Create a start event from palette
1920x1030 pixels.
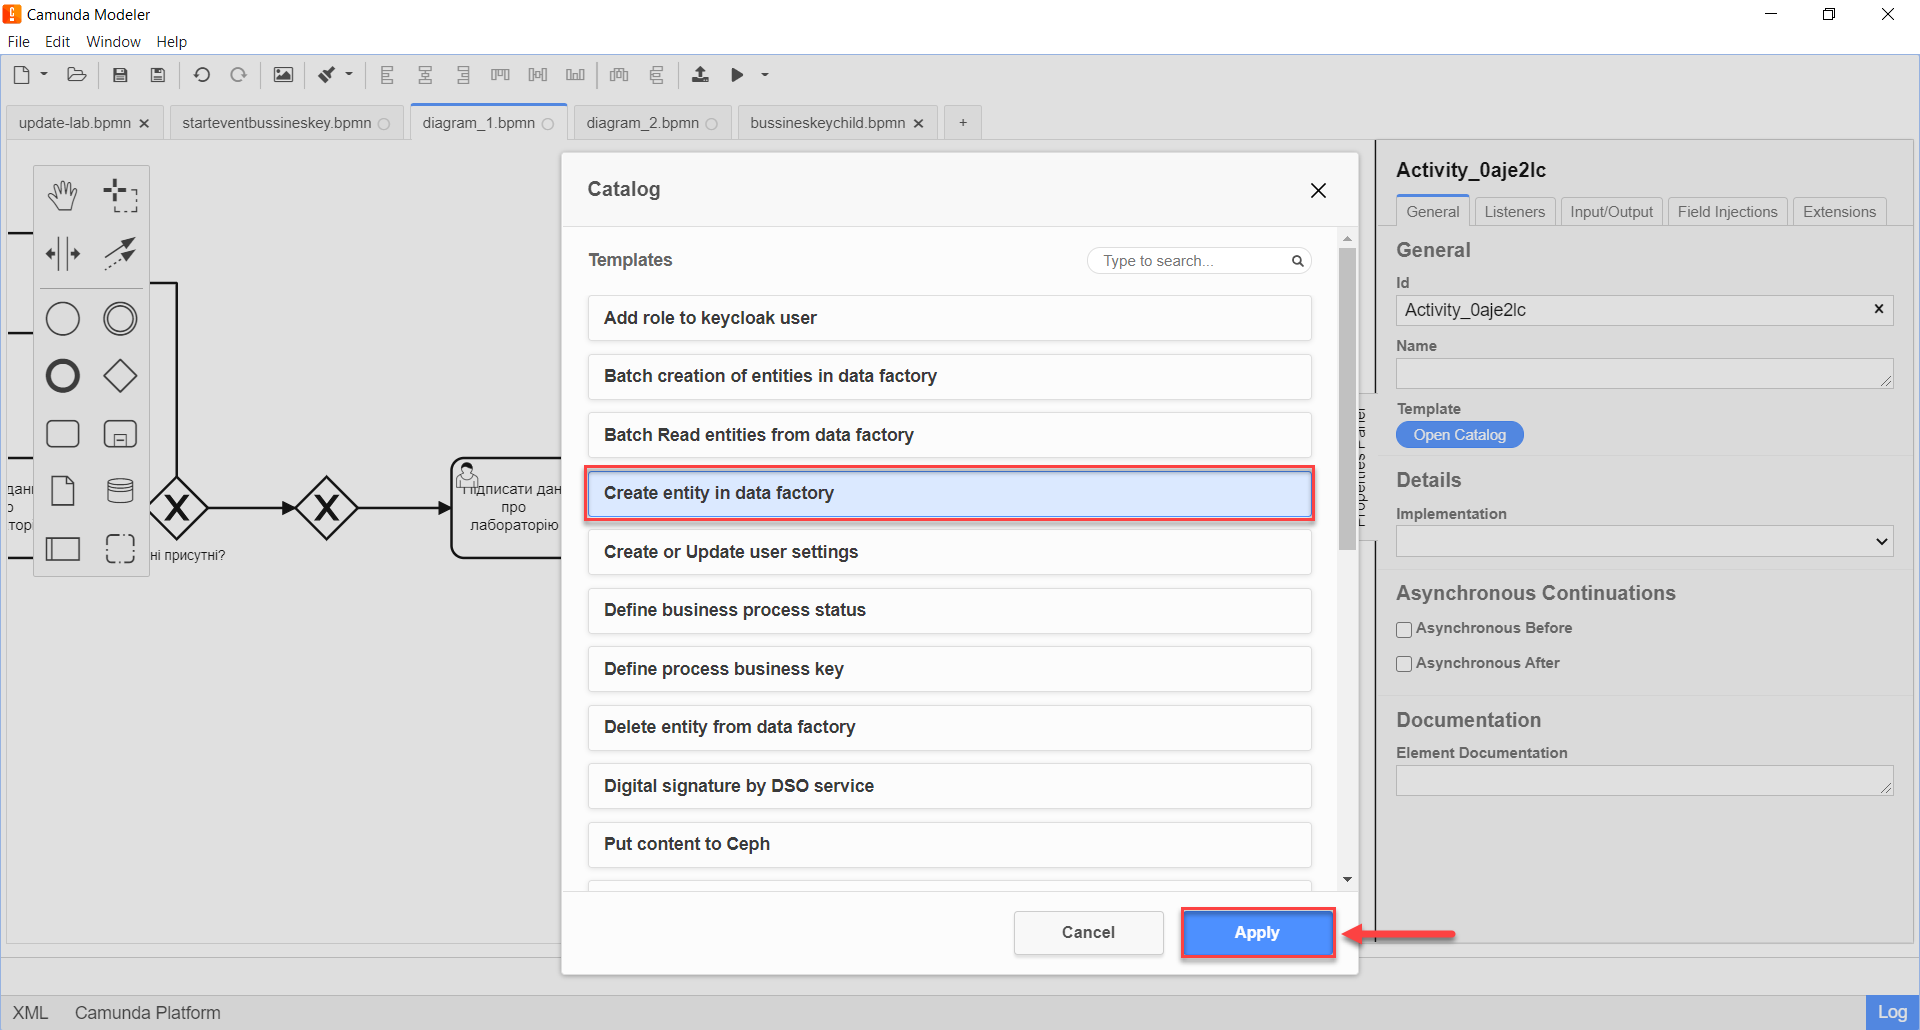tap(63, 319)
